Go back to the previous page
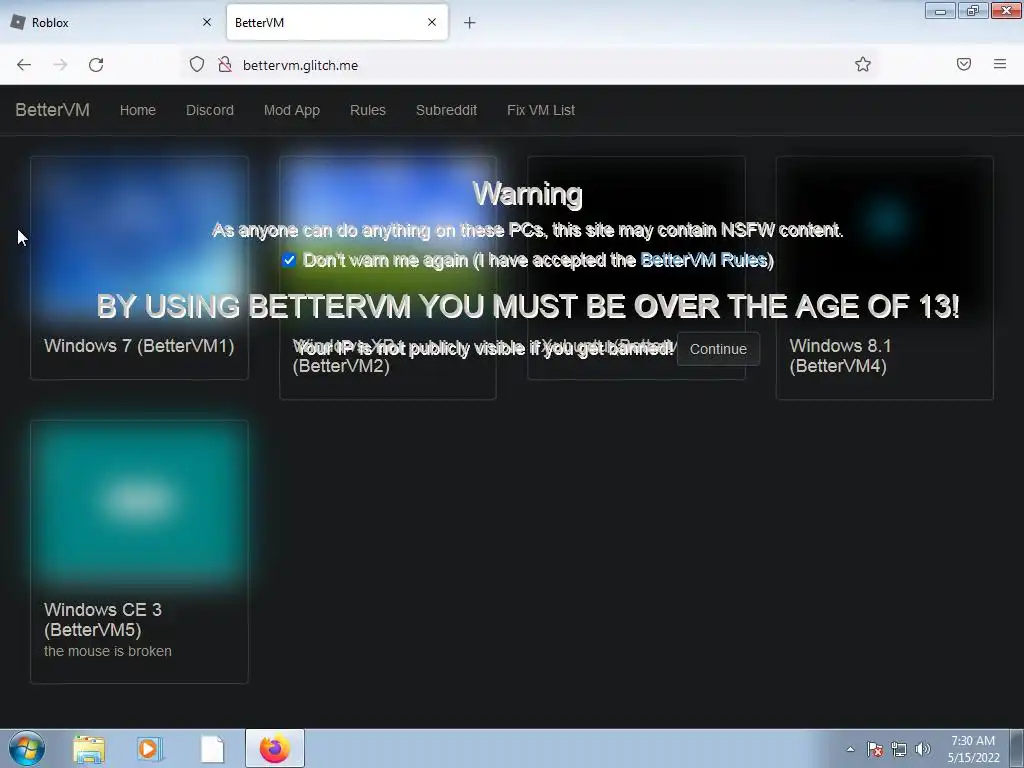Viewport: 1024px width, 768px height. (24, 65)
